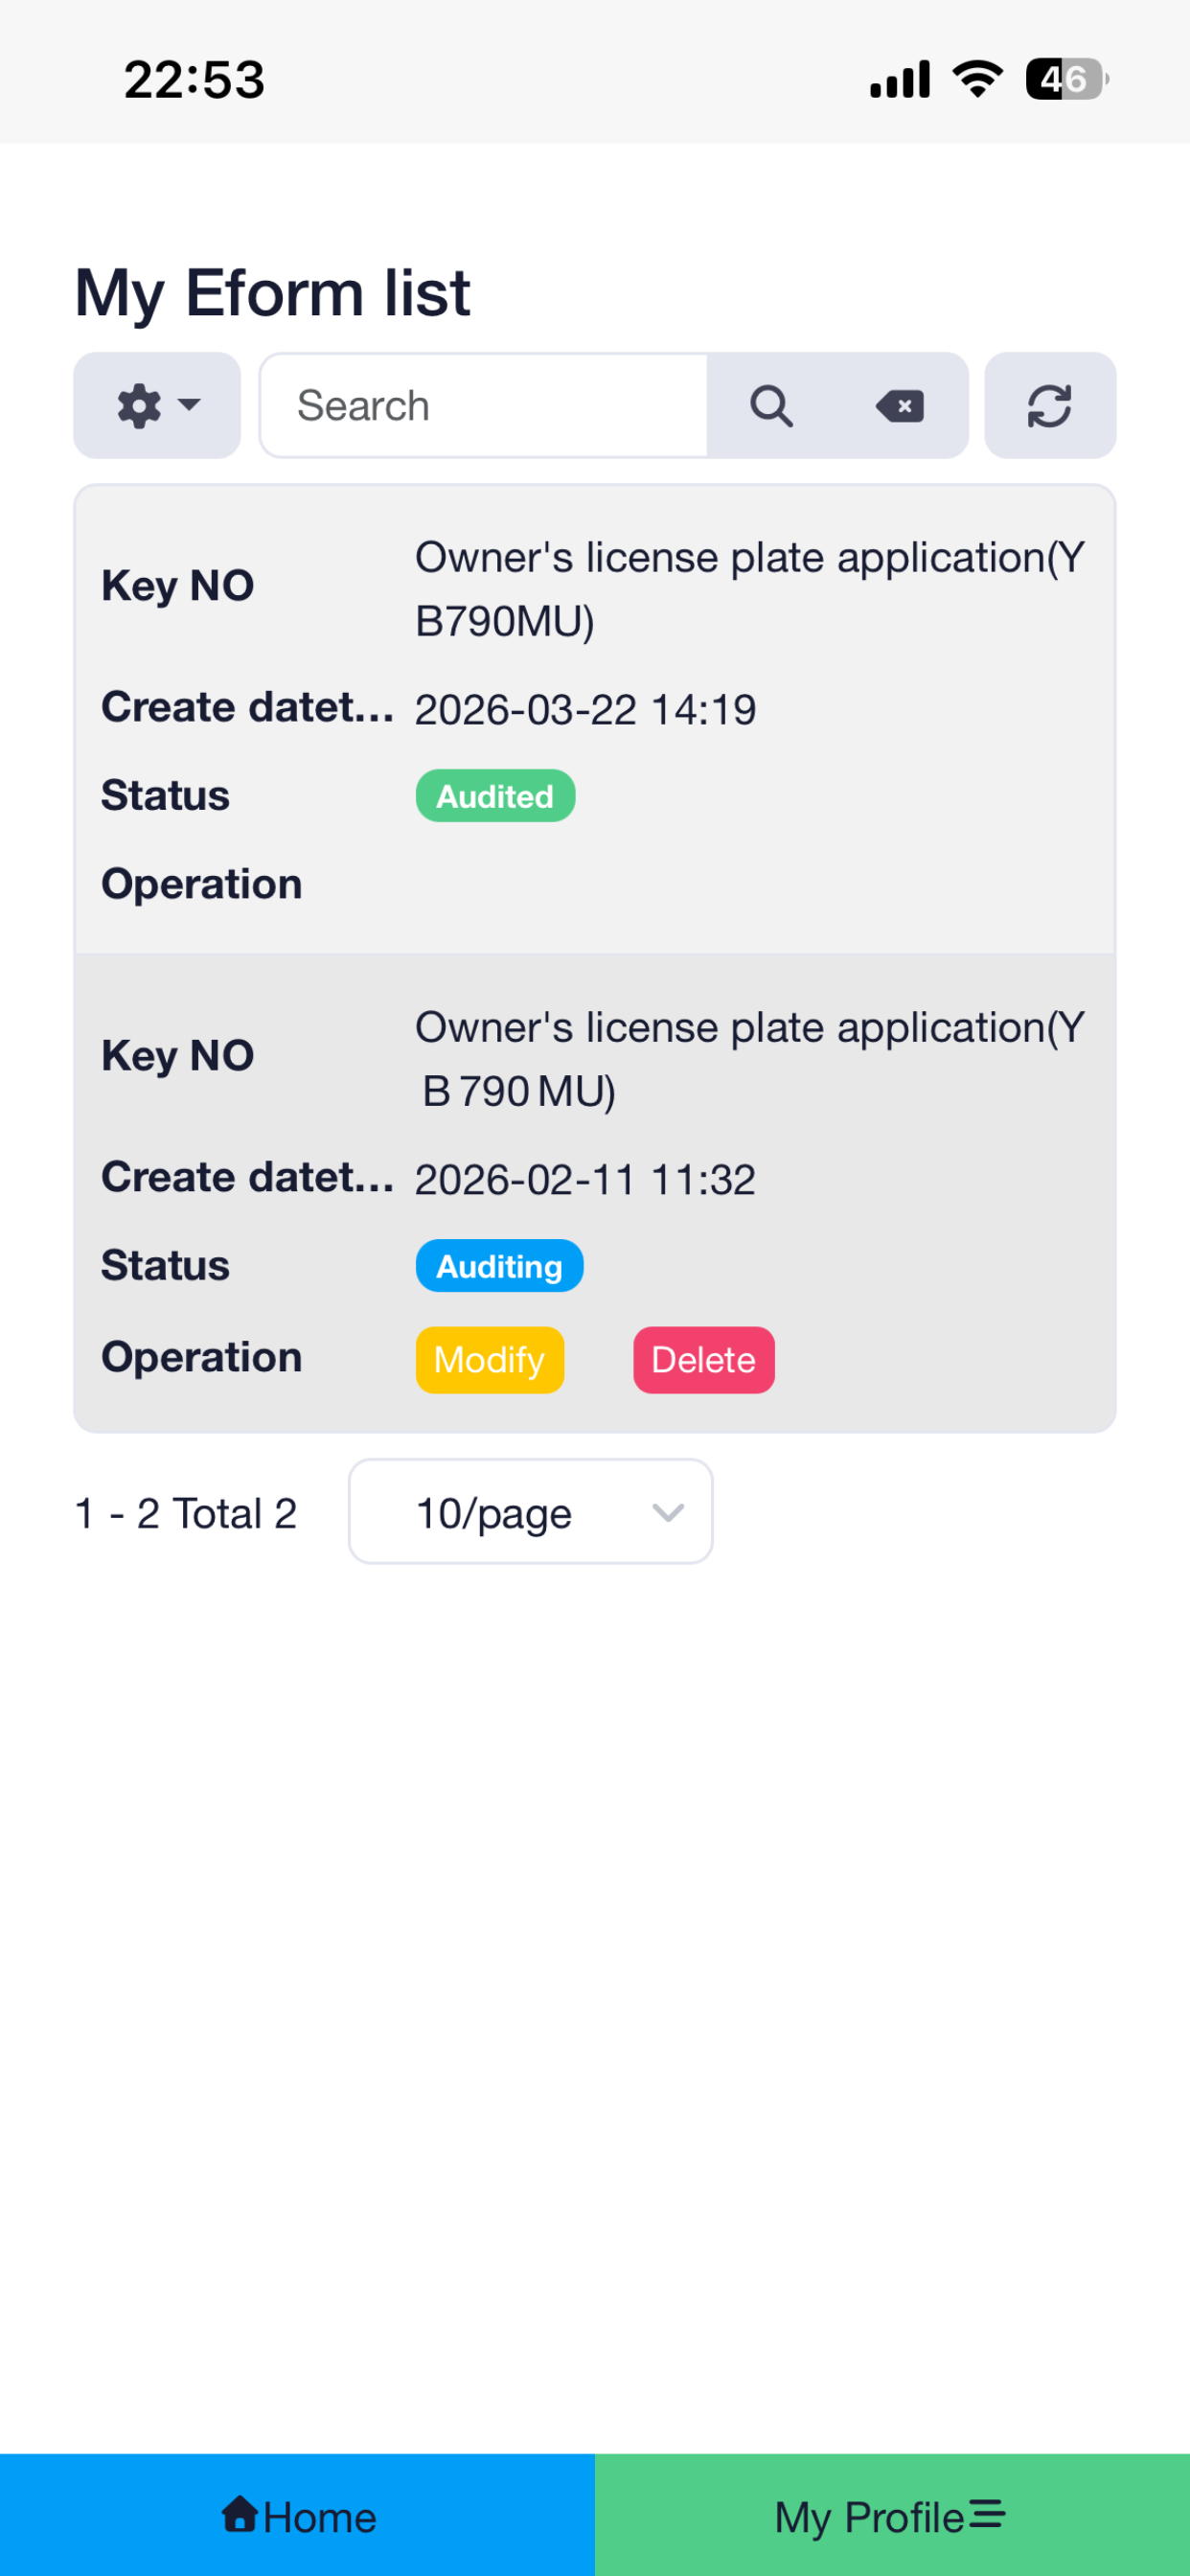The image size is (1190, 2576).
Task: Click the Modify button
Action: coord(490,1360)
